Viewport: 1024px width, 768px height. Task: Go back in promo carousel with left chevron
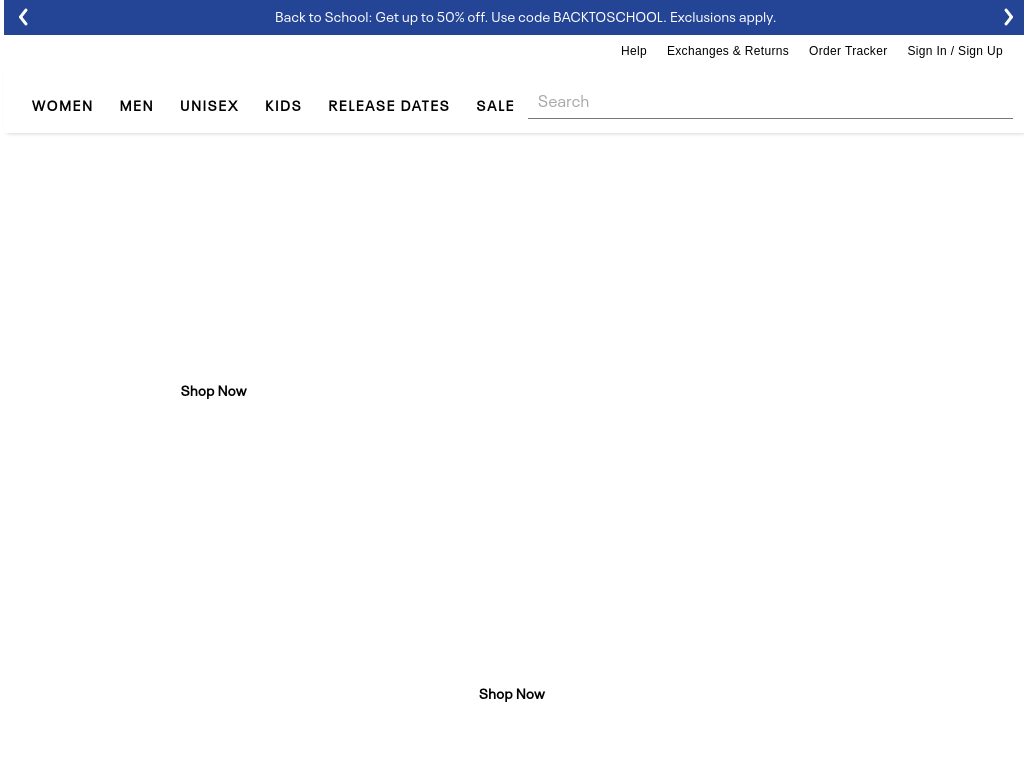pos(23,17)
